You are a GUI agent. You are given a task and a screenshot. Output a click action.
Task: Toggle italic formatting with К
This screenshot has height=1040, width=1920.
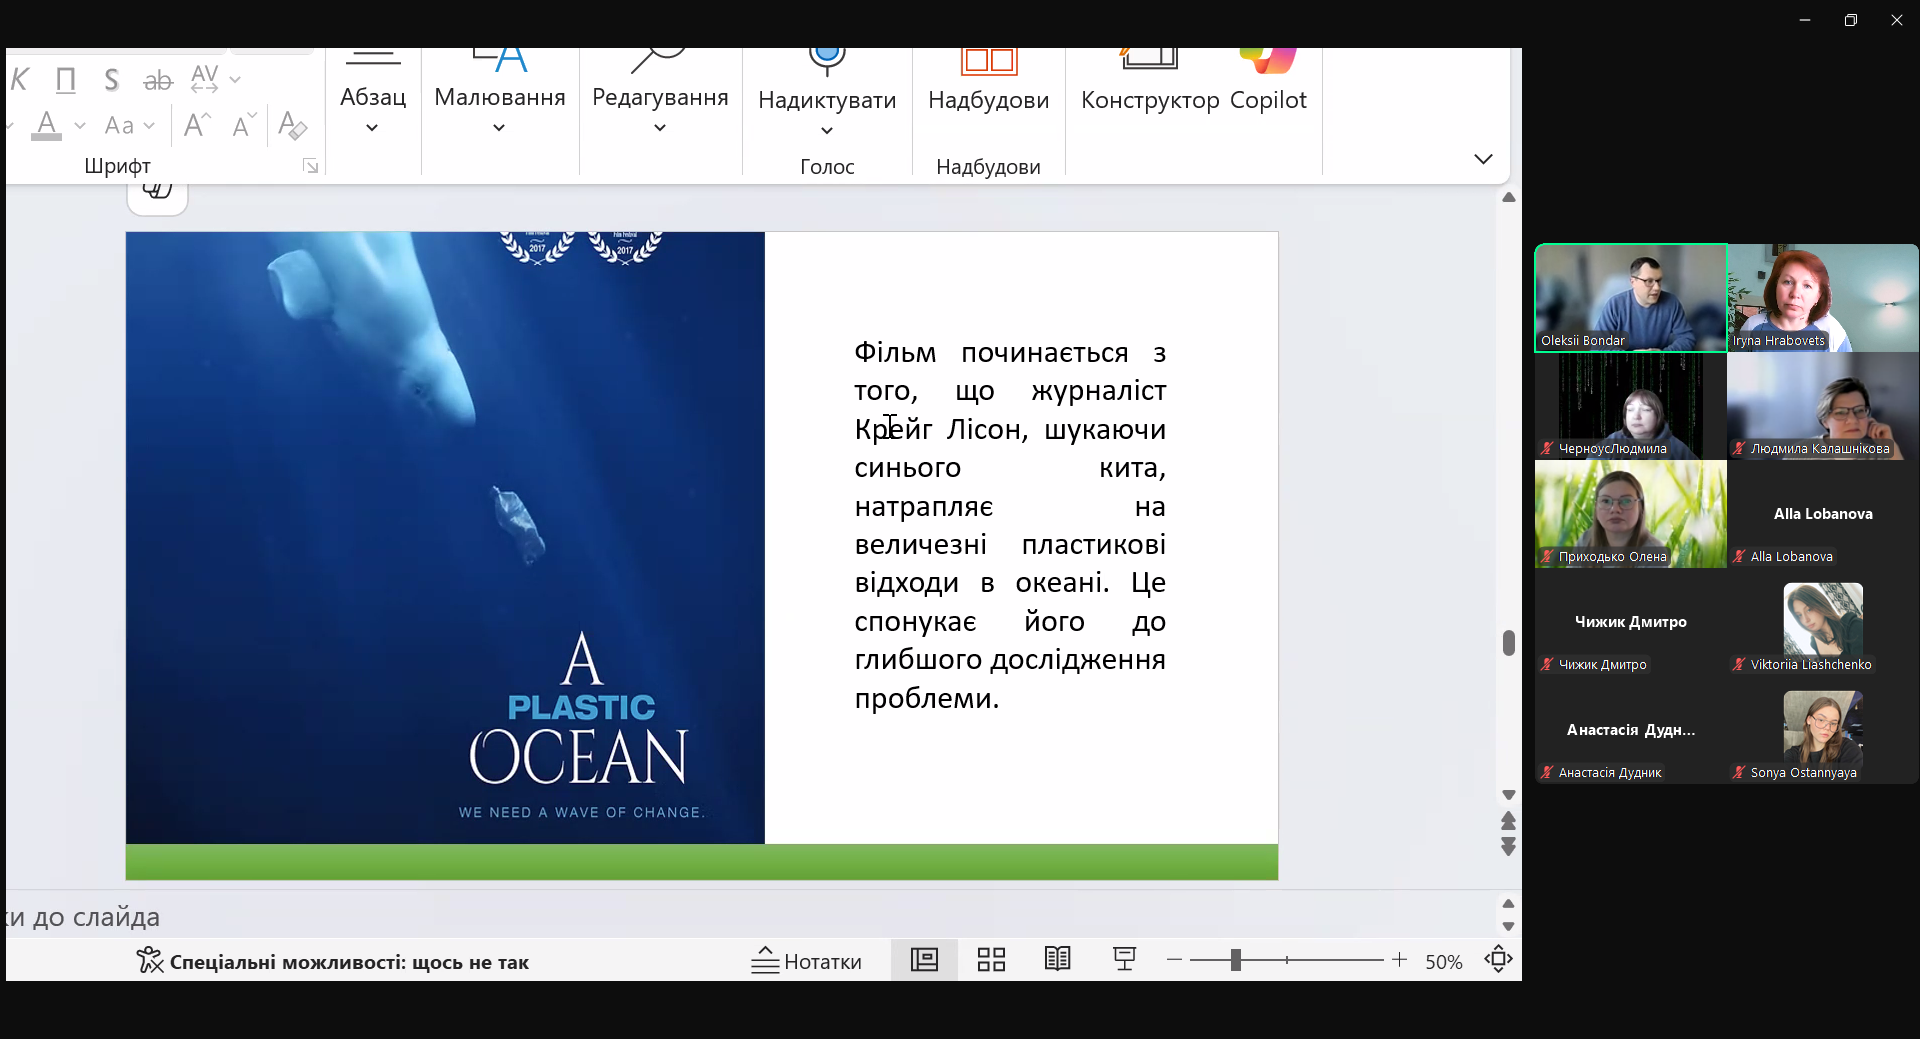click(x=19, y=80)
